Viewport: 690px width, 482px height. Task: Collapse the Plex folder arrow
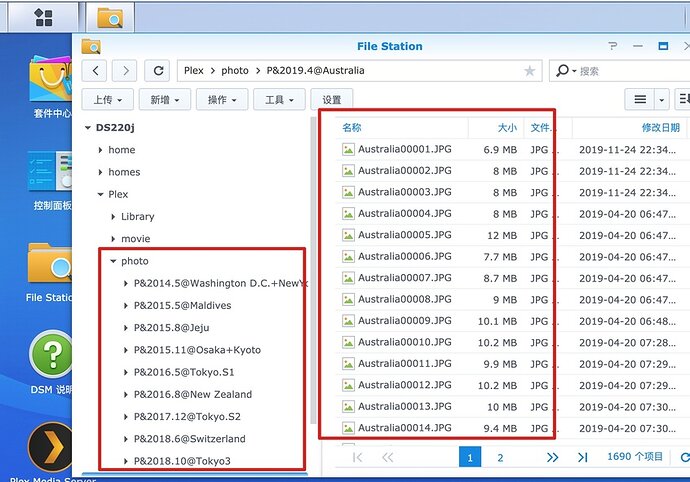(100, 195)
